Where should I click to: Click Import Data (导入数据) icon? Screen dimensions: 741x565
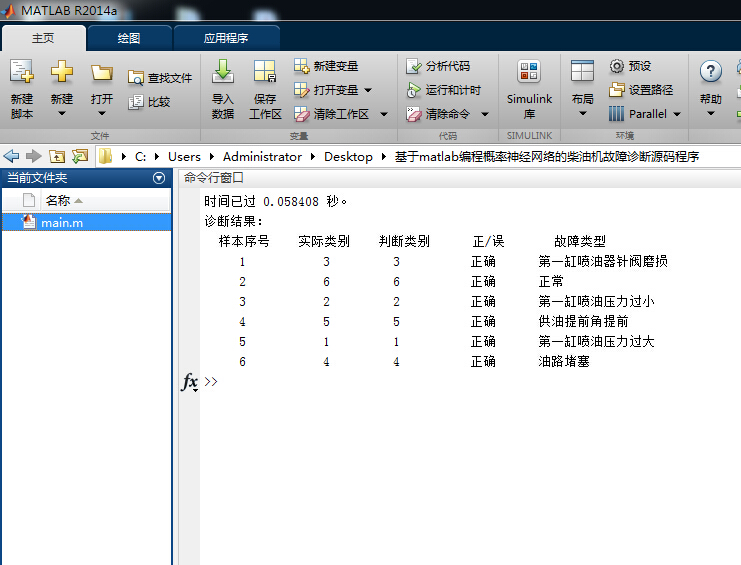[223, 71]
